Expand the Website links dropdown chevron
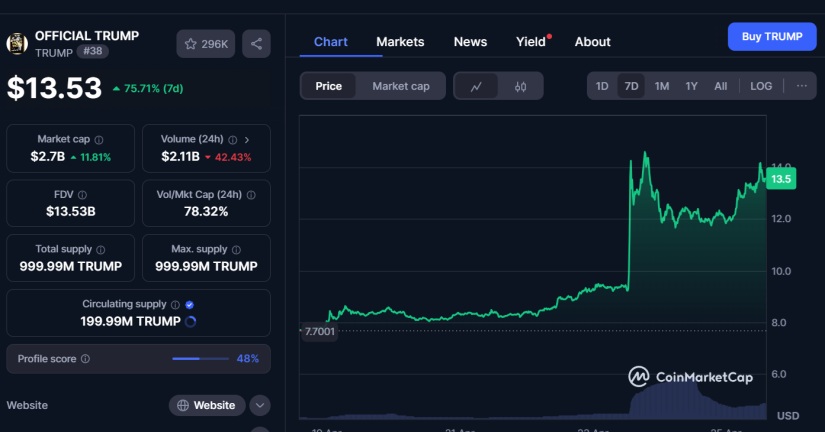The image size is (825, 432). tap(260, 405)
